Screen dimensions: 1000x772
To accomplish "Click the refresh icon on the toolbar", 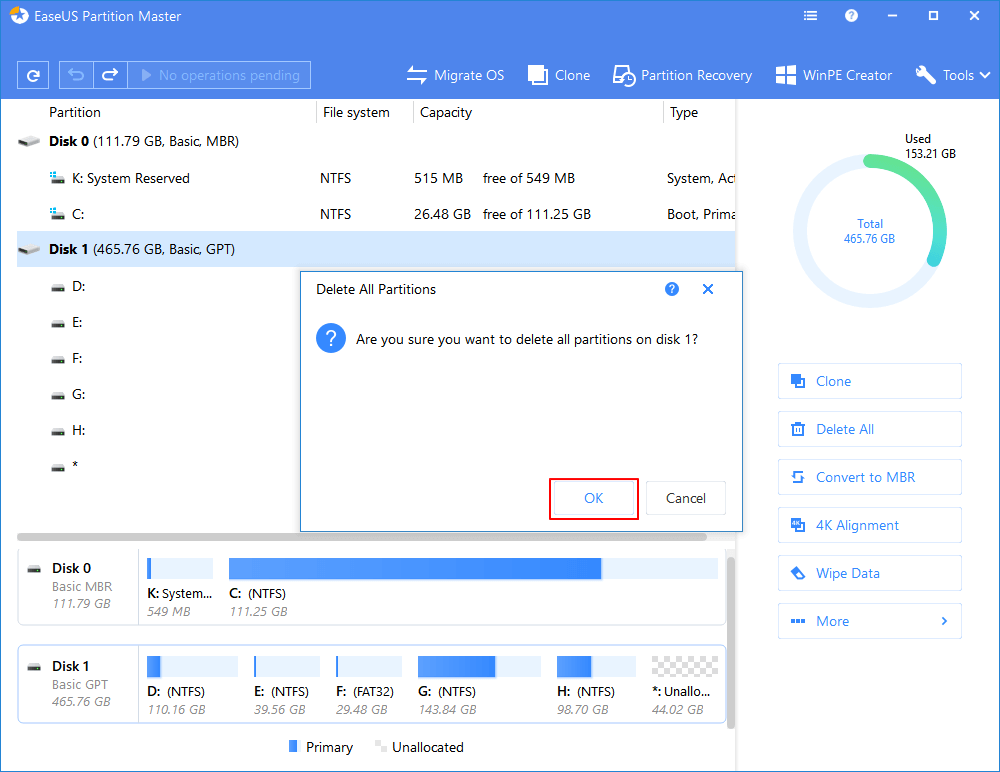I will pyautogui.click(x=32, y=75).
